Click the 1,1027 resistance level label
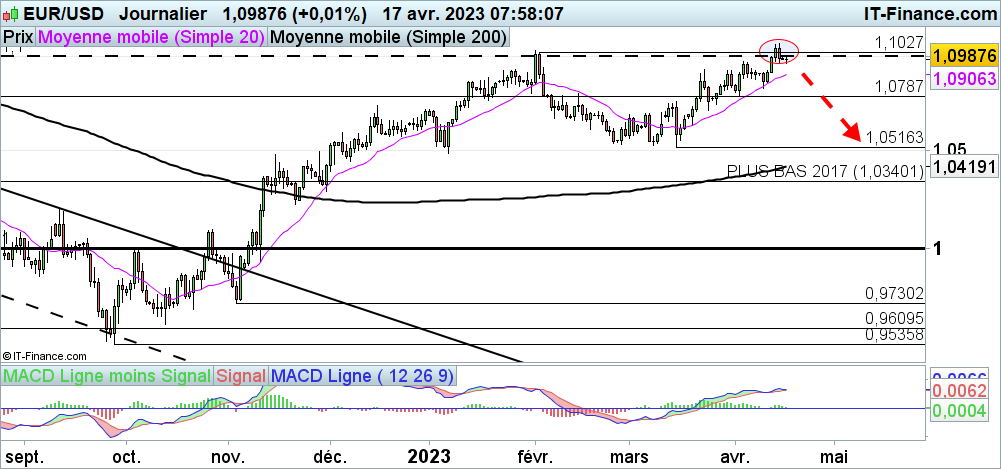1001x469 pixels. pyautogui.click(x=898, y=42)
